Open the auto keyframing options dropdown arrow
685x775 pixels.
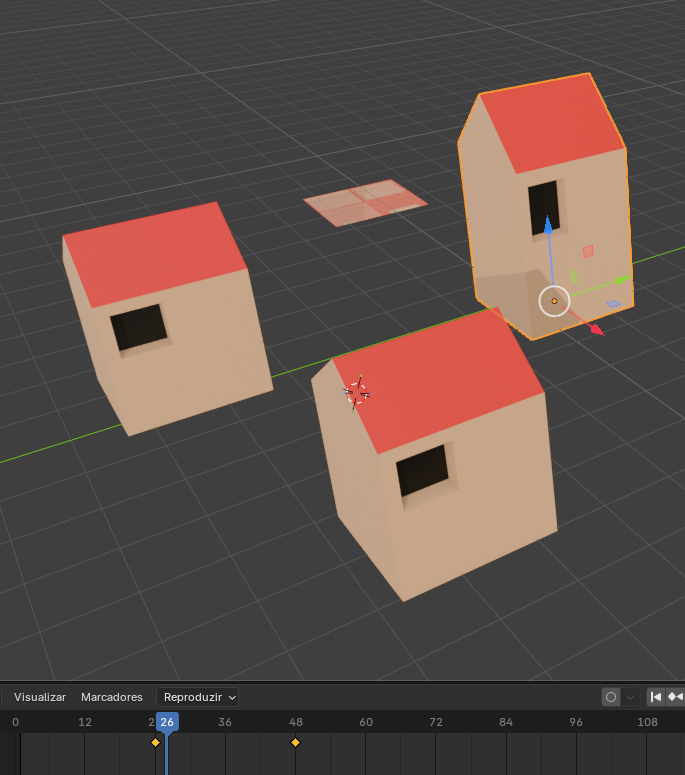(x=630, y=697)
